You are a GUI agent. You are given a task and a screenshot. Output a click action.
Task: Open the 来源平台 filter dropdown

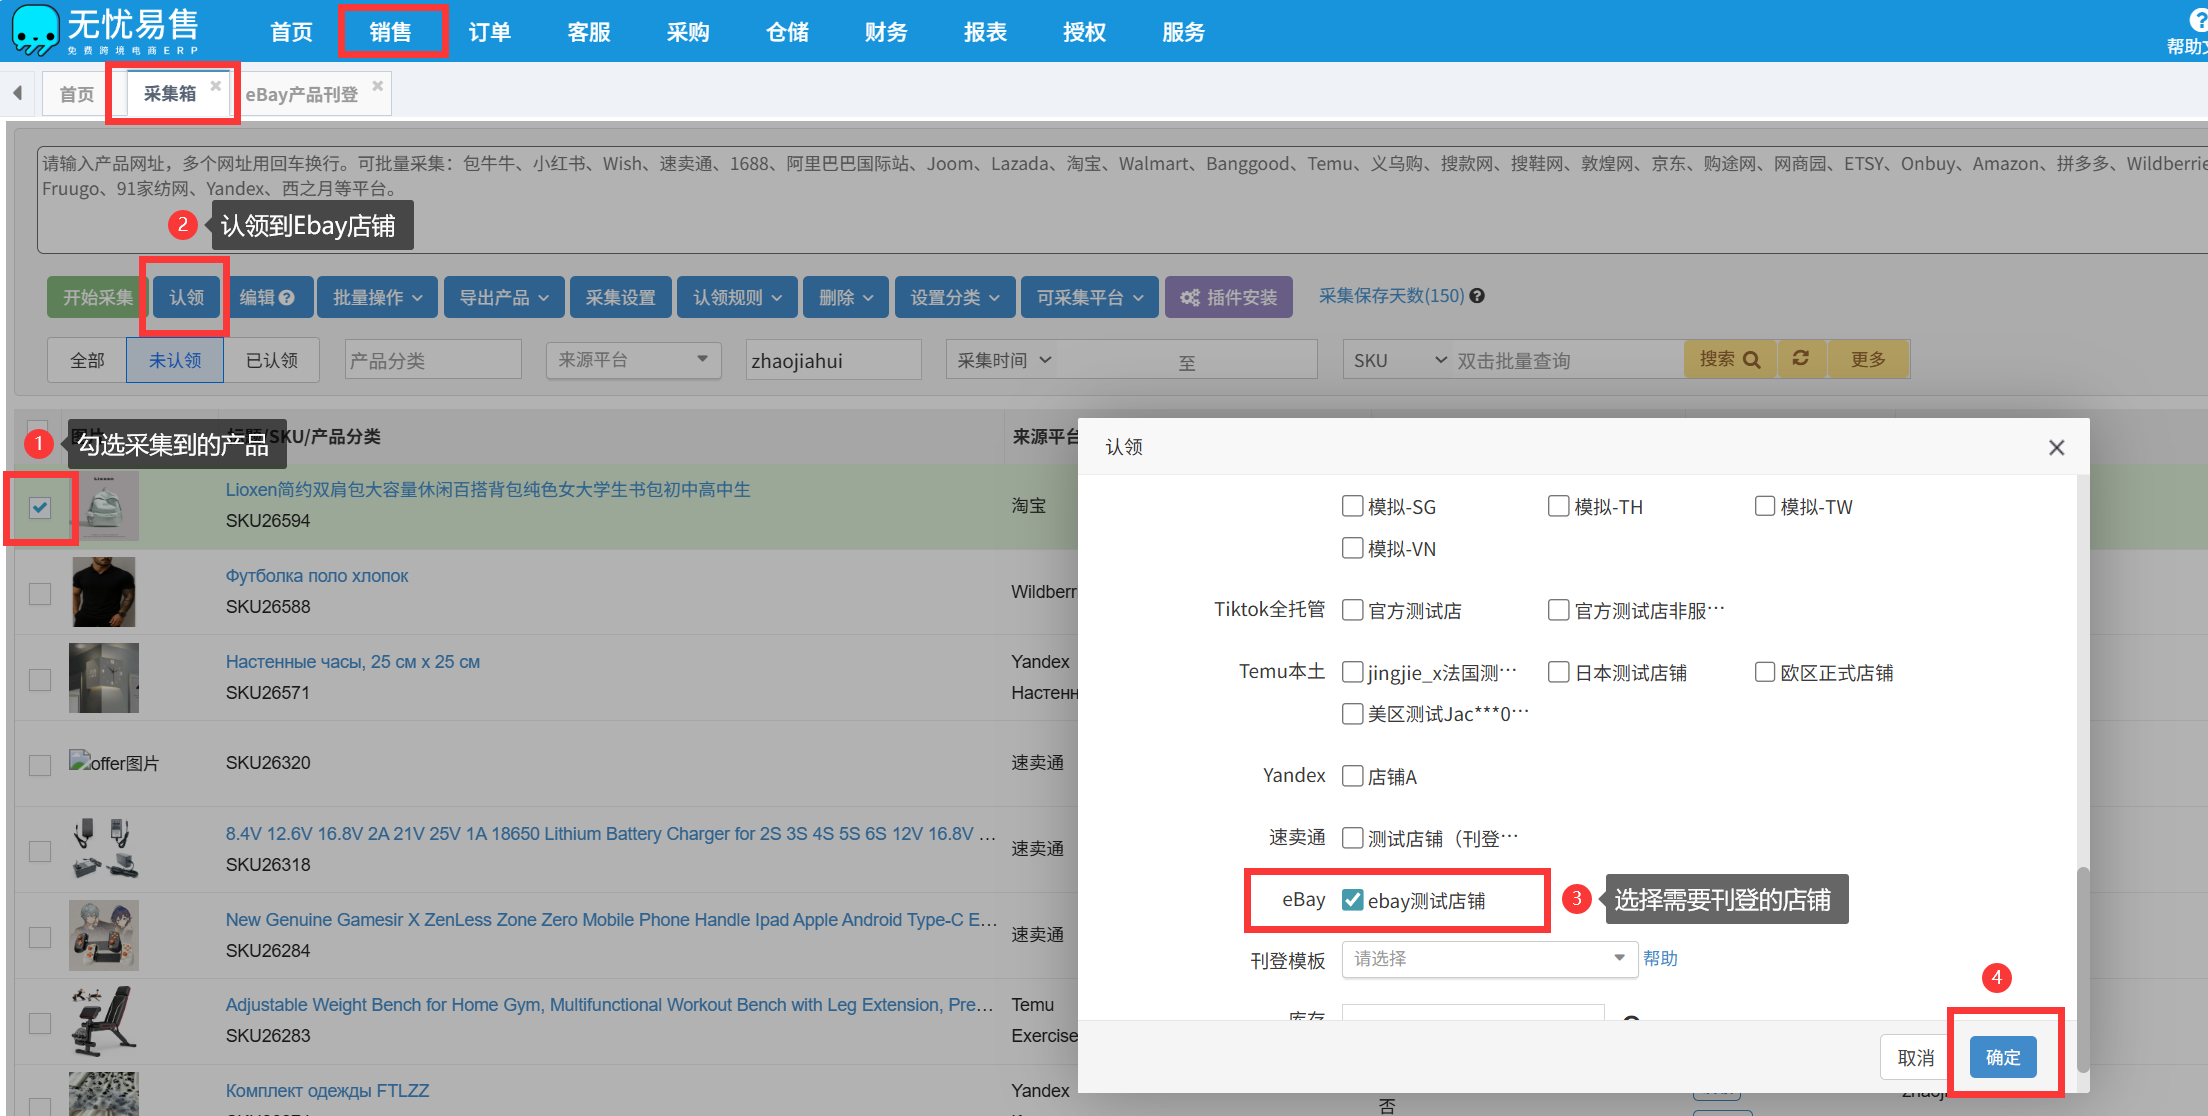point(633,359)
